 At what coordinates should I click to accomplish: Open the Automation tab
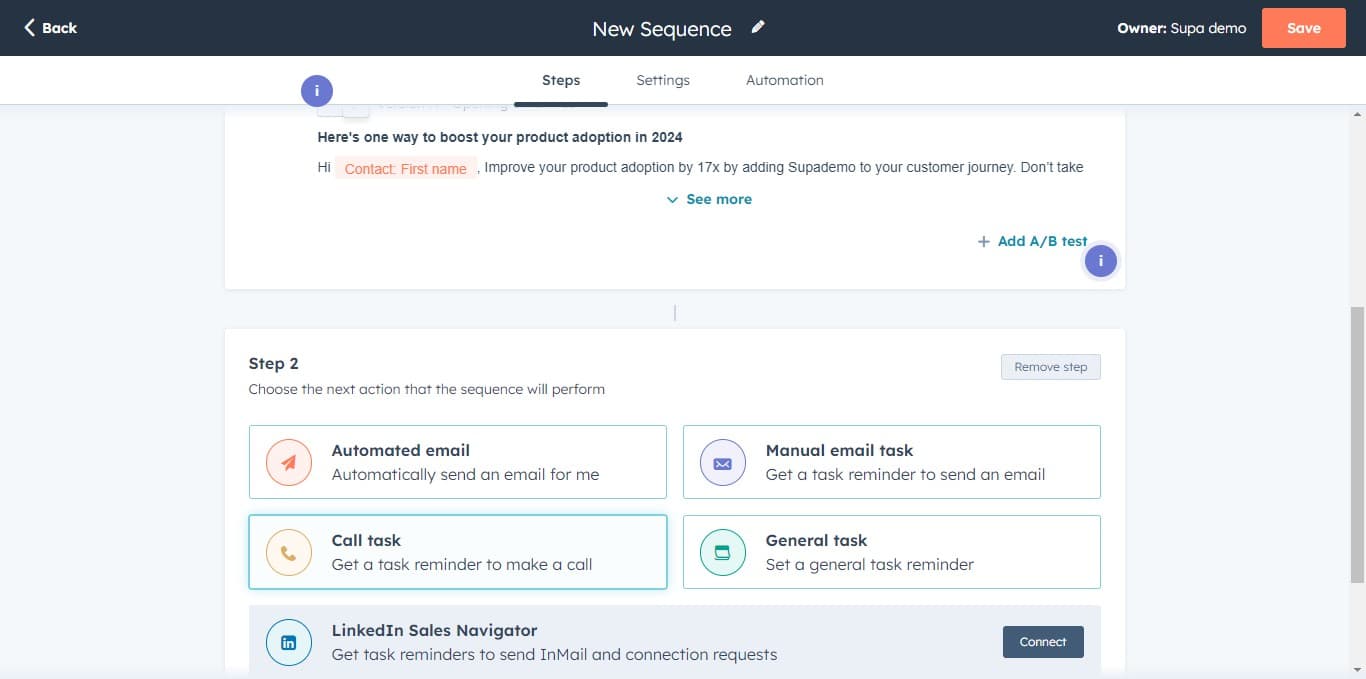(x=784, y=80)
